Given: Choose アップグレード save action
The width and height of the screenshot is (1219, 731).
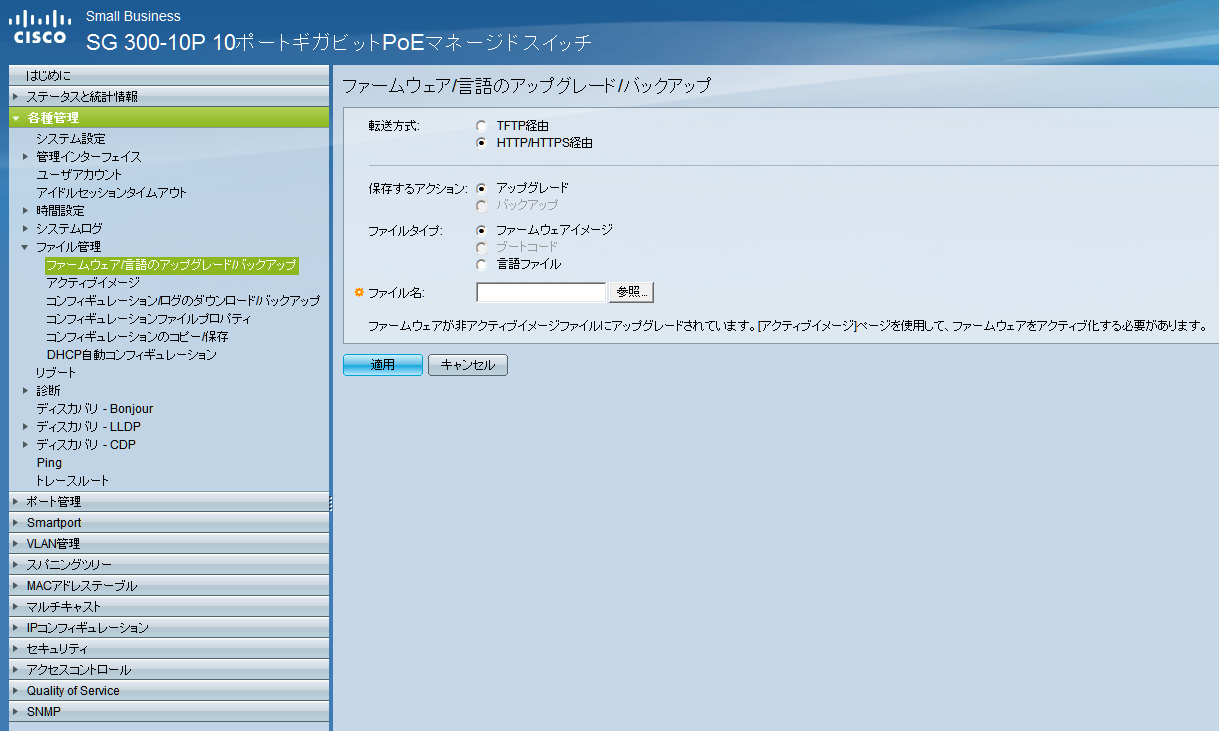Looking at the screenshot, I should (x=482, y=188).
